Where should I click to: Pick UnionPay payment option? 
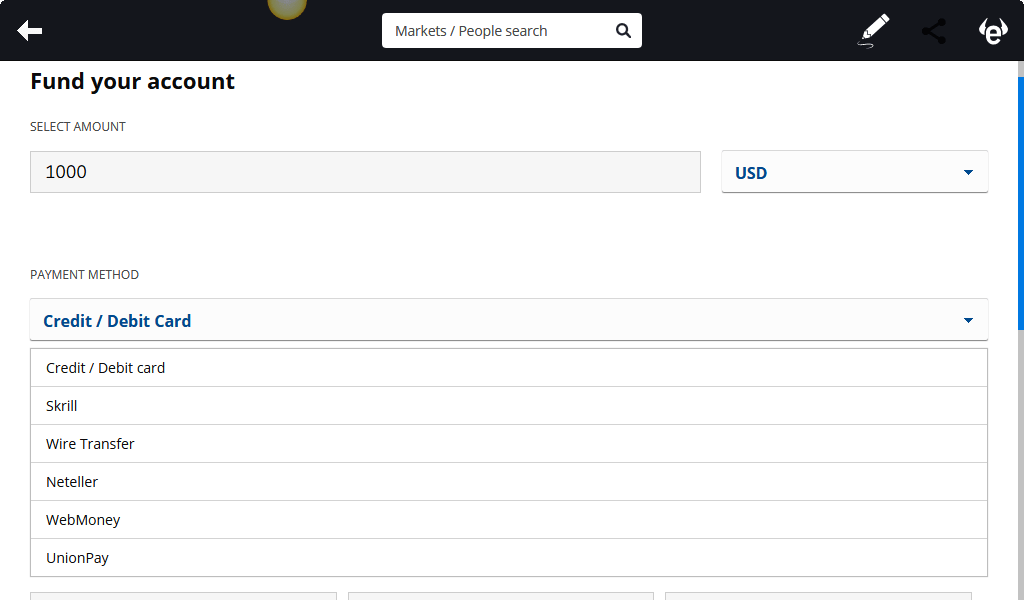509,558
